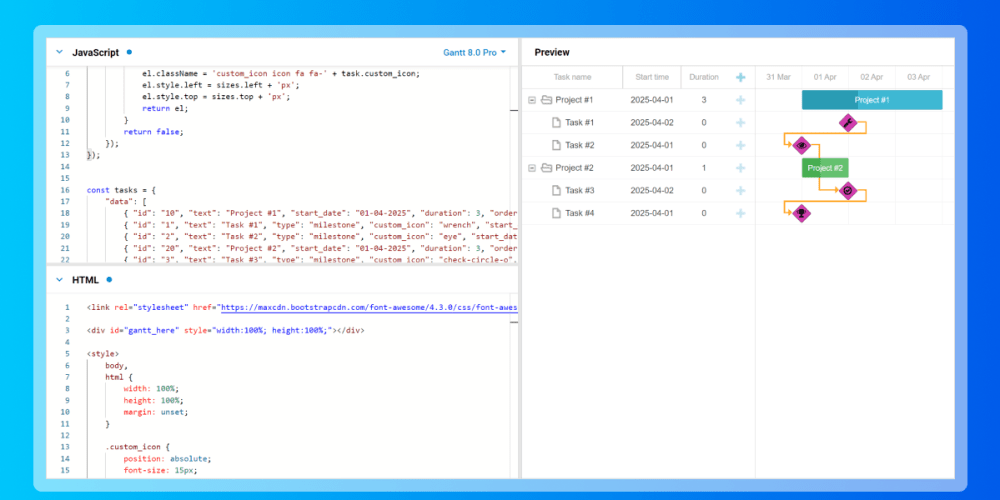Click the gantt_here div code line
The height and width of the screenshot is (500, 1000).
pos(225,330)
